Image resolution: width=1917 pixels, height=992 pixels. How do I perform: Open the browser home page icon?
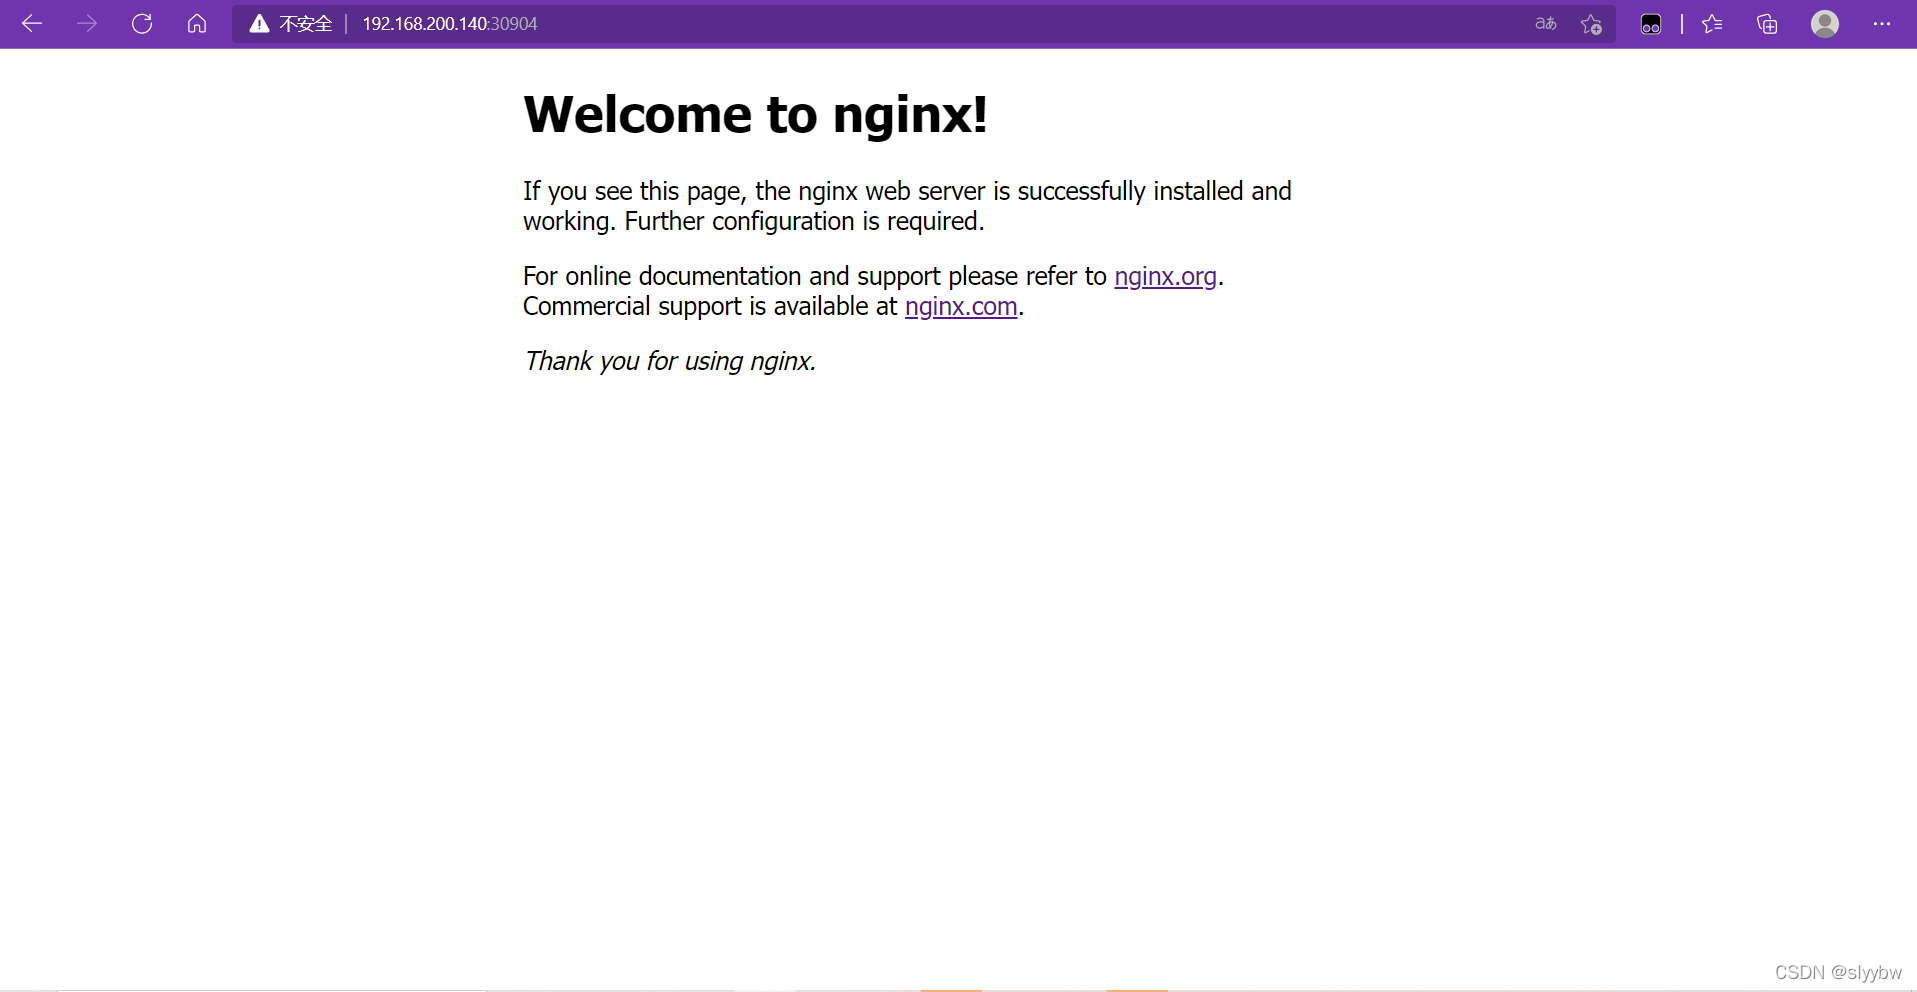pos(197,23)
